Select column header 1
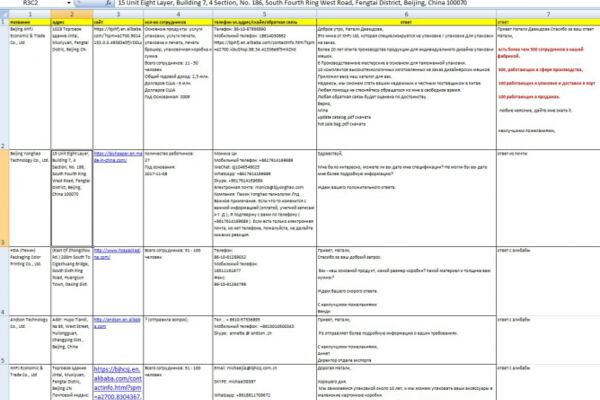This screenshot has height=400, width=600. (x=30, y=14)
